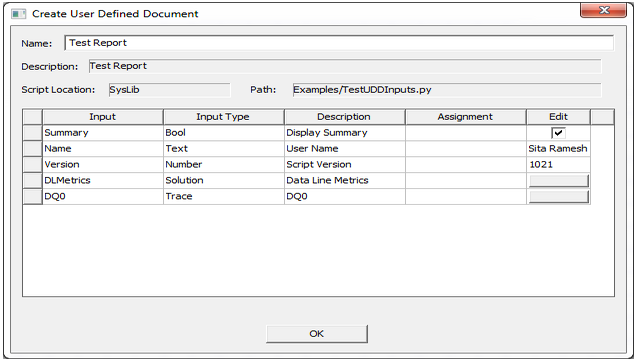Click the 'Summary' input cell
This screenshot has width=642, height=364.
coord(103,133)
